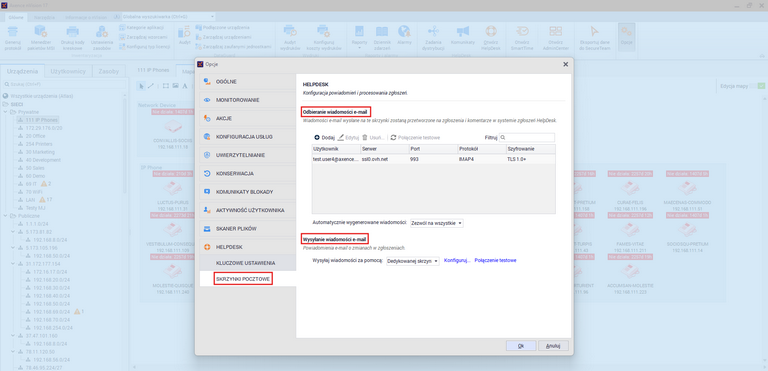Click Konfiguruj typ licencji in ribbon
Image resolution: width=768 pixels, height=371 pixels.
click(145, 47)
